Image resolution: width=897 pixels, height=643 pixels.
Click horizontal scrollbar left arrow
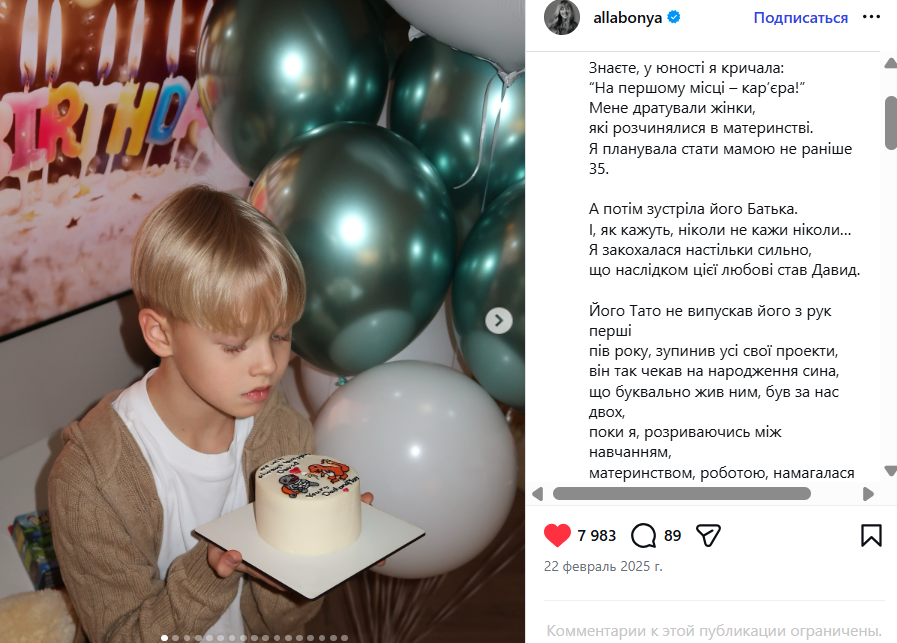point(537,494)
